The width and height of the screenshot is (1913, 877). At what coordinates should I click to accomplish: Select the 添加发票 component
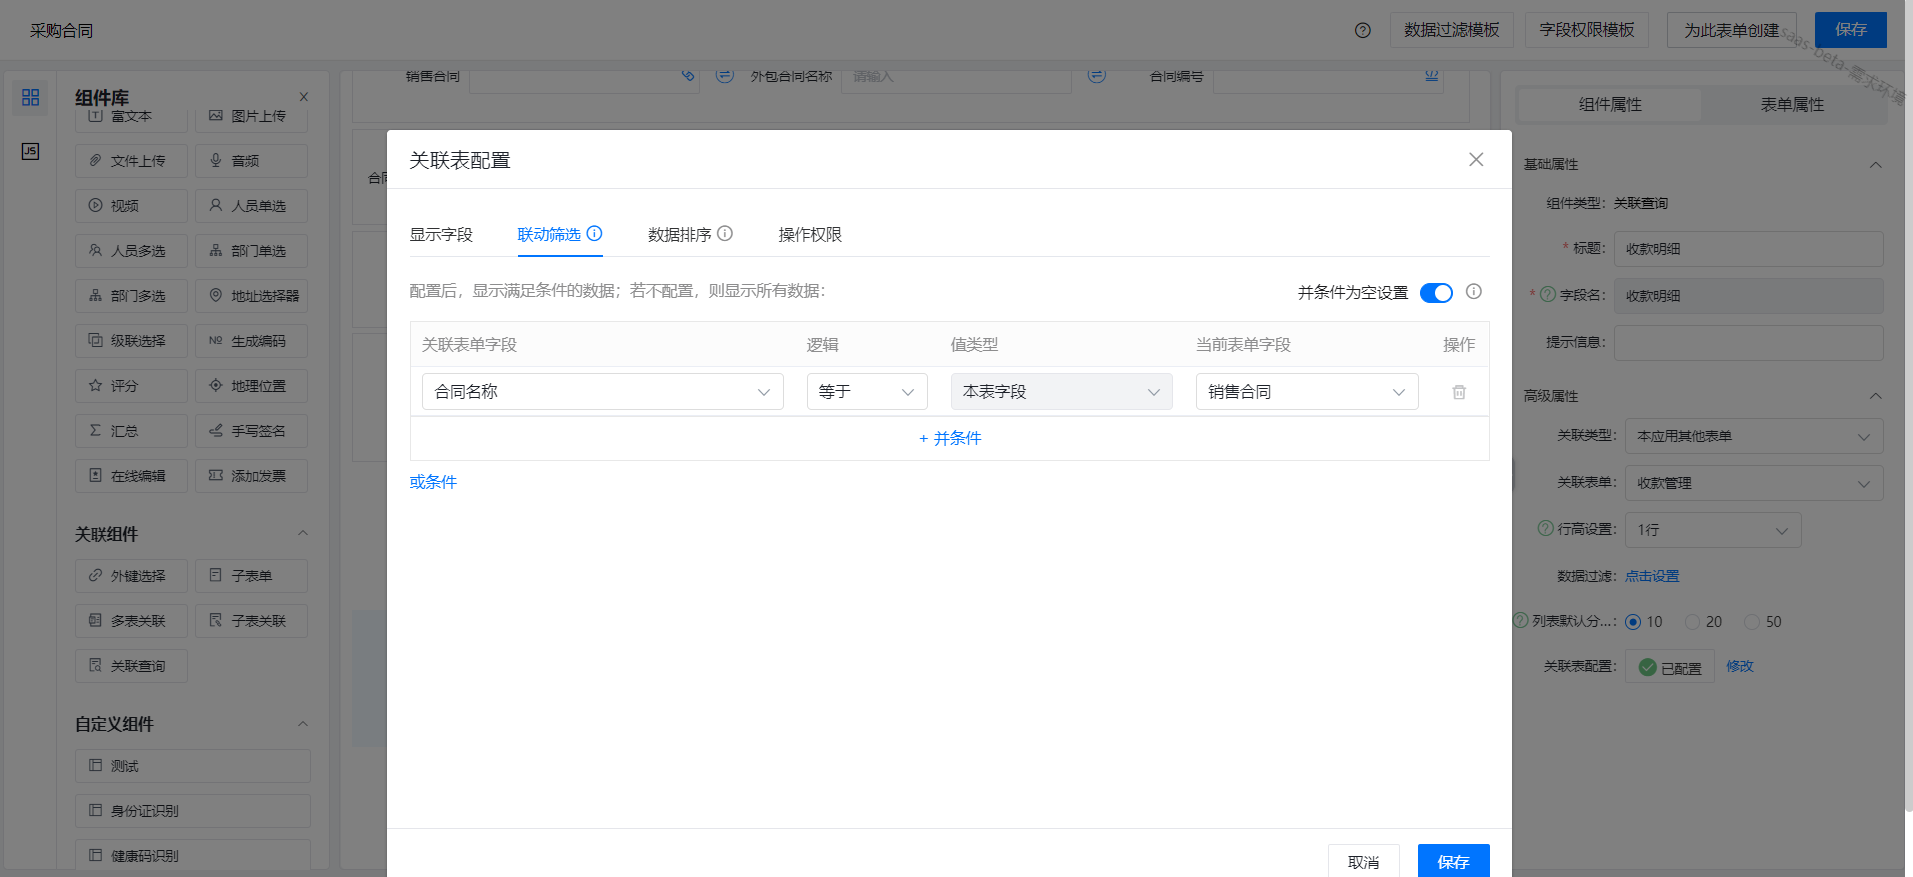pyautogui.click(x=251, y=476)
